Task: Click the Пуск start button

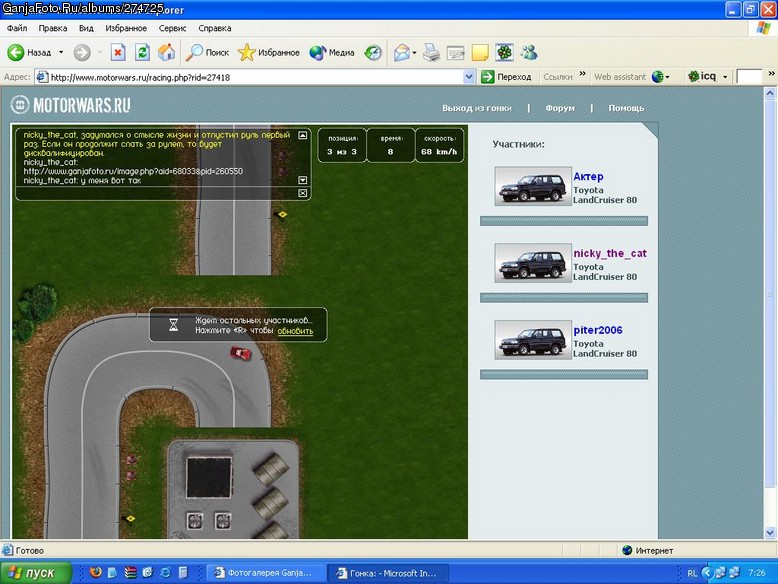Action: click(35, 573)
